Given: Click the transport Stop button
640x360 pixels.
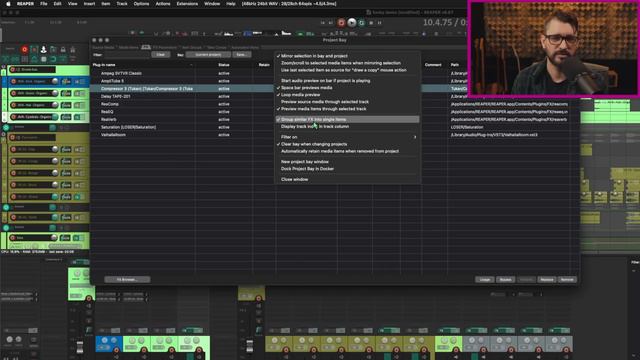Looking at the screenshot, I should click(371, 23).
